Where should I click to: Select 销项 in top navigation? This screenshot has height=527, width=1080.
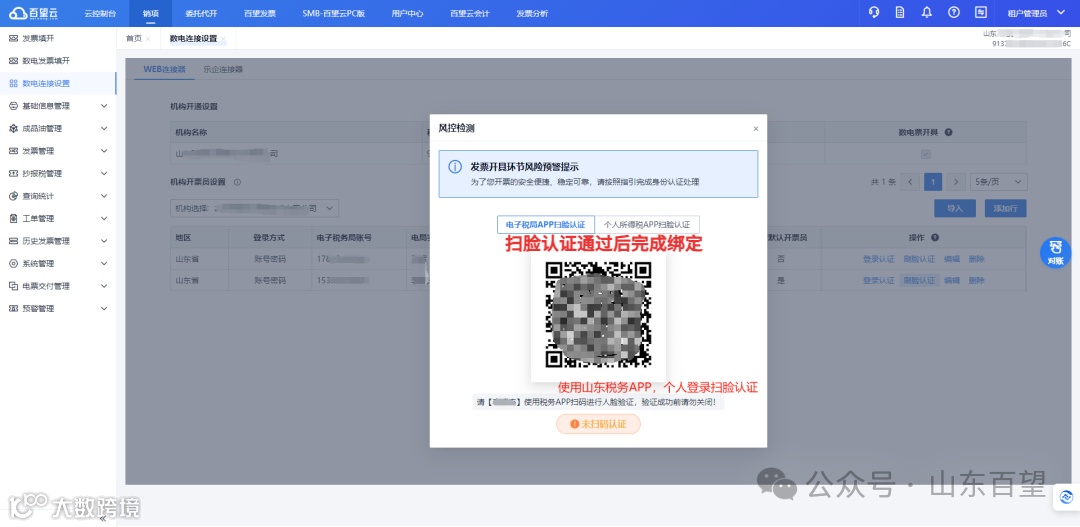coord(150,13)
